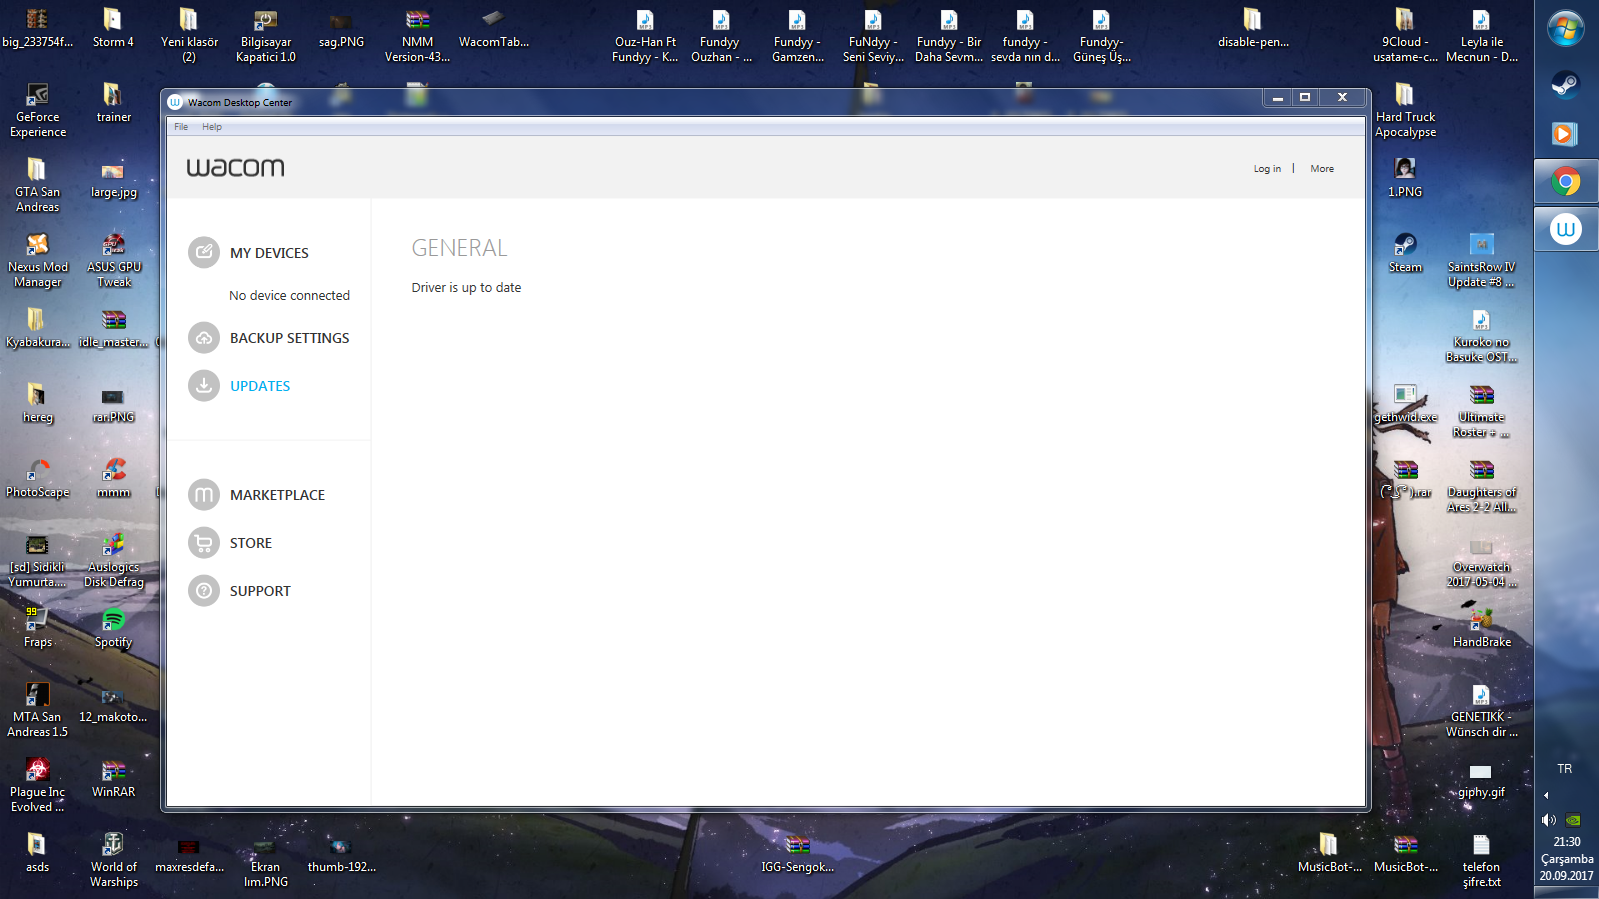Open Steam from the taskbar
Image resolution: width=1599 pixels, height=899 pixels.
click(1566, 85)
